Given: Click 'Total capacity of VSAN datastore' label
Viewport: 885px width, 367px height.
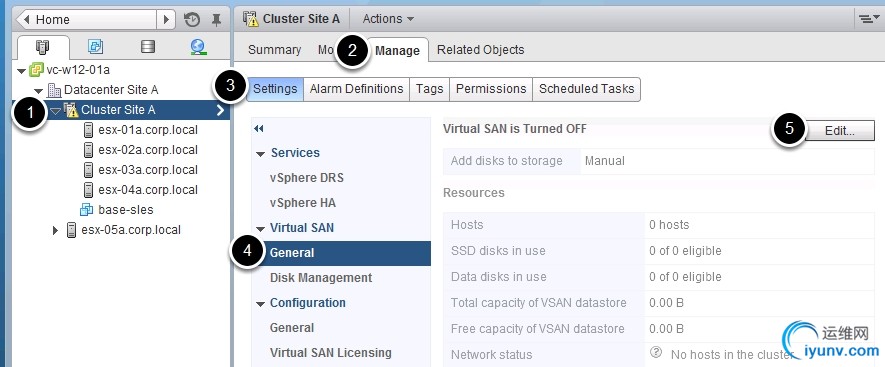Looking at the screenshot, I should point(538,303).
